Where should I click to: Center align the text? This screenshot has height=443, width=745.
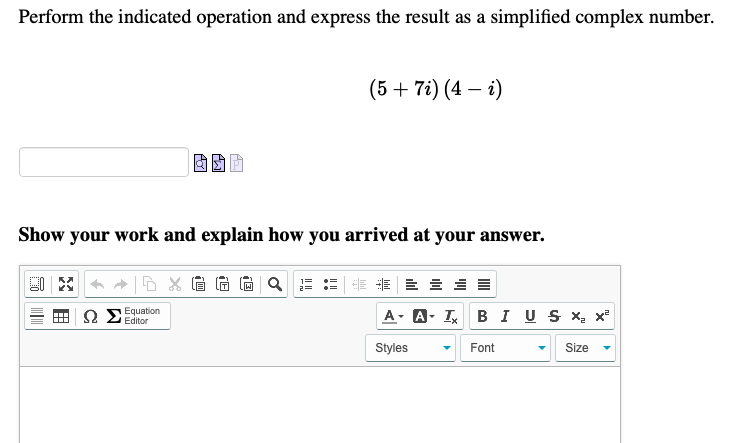click(436, 284)
